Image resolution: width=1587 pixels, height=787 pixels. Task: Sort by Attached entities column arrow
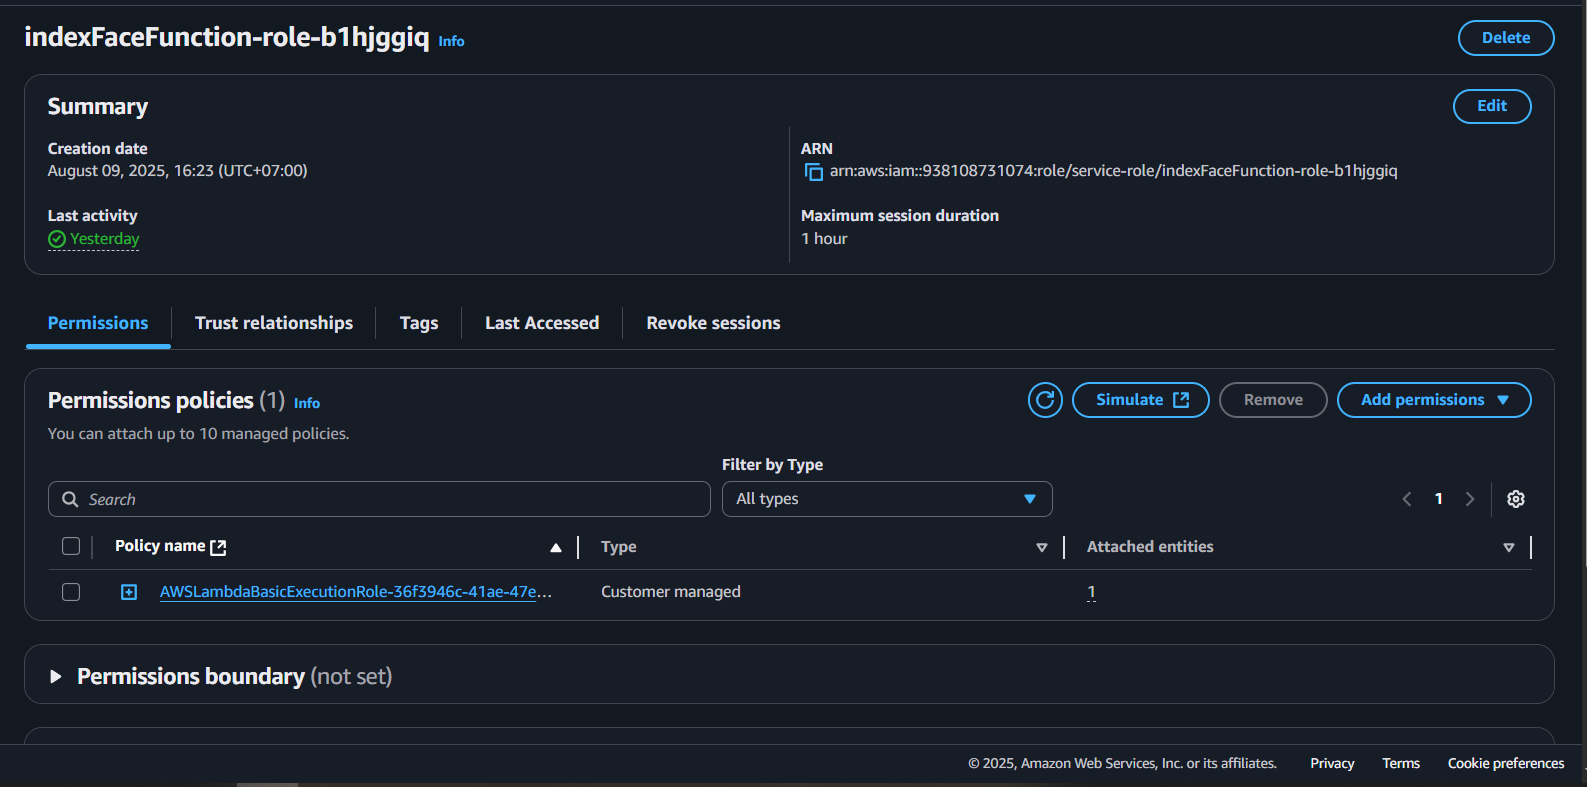1509,548
